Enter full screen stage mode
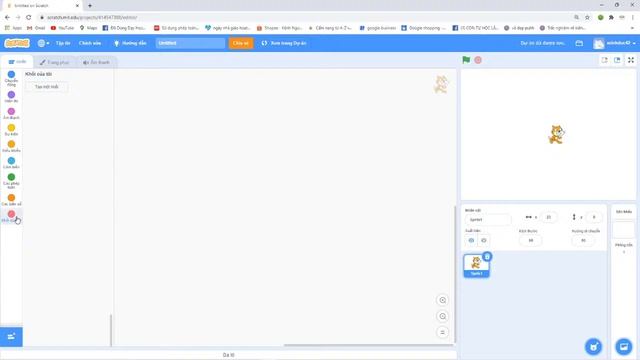This screenshot has height=360, width=640. [x=631, y=60]
